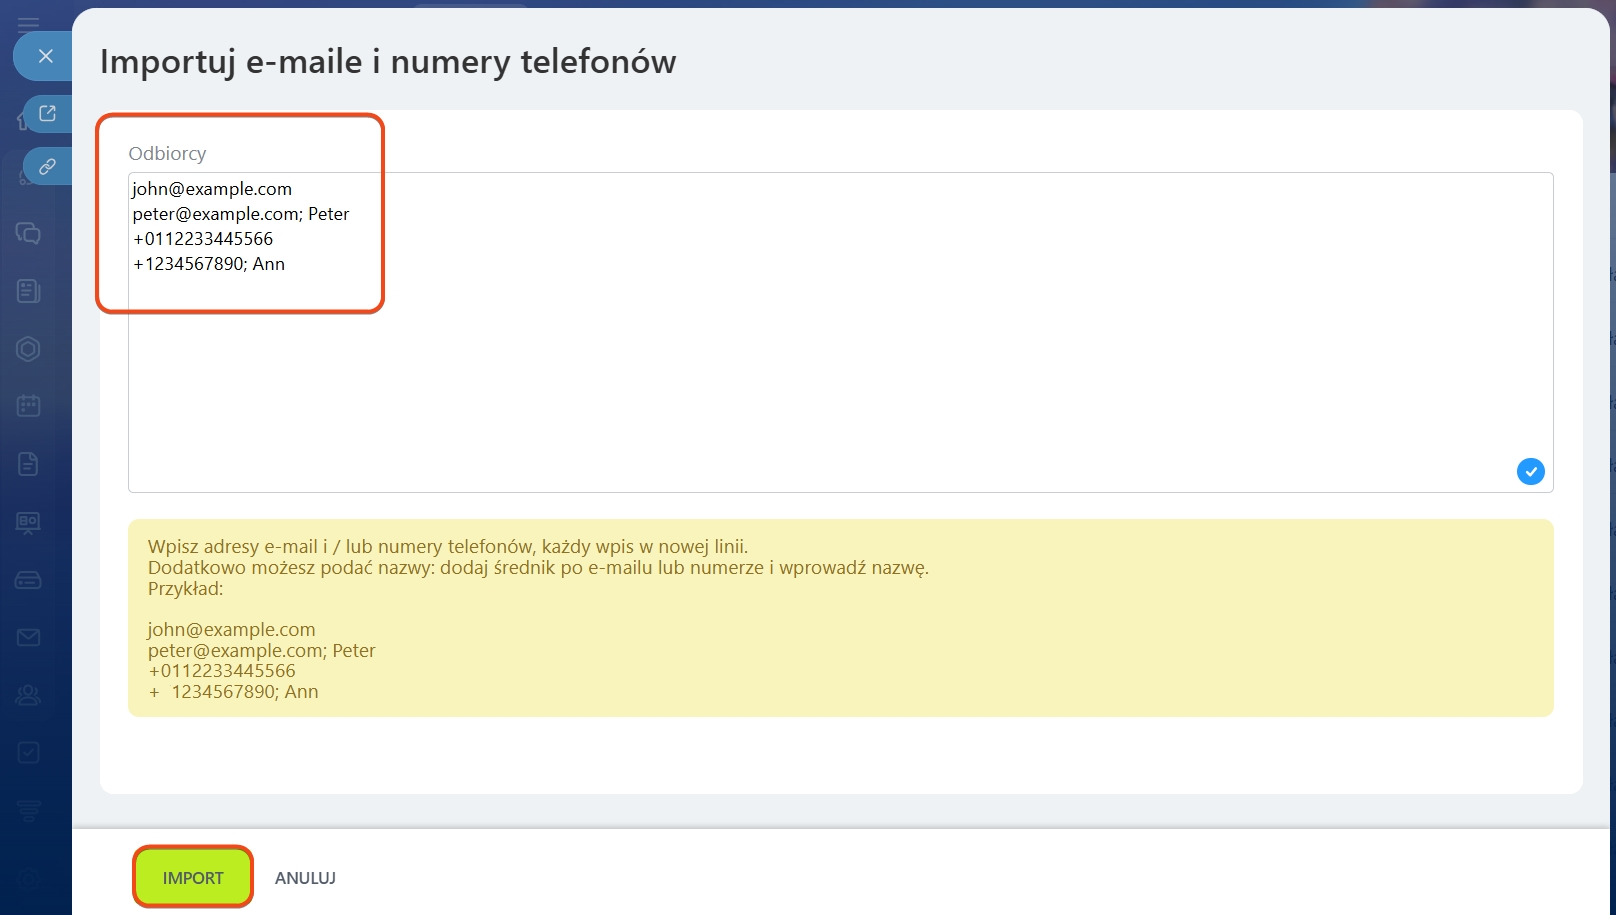This screenshot has width=1616, height=915.
Task: Click "peter@example.com; Peter" in the recipients box
Action: [241, 214]
